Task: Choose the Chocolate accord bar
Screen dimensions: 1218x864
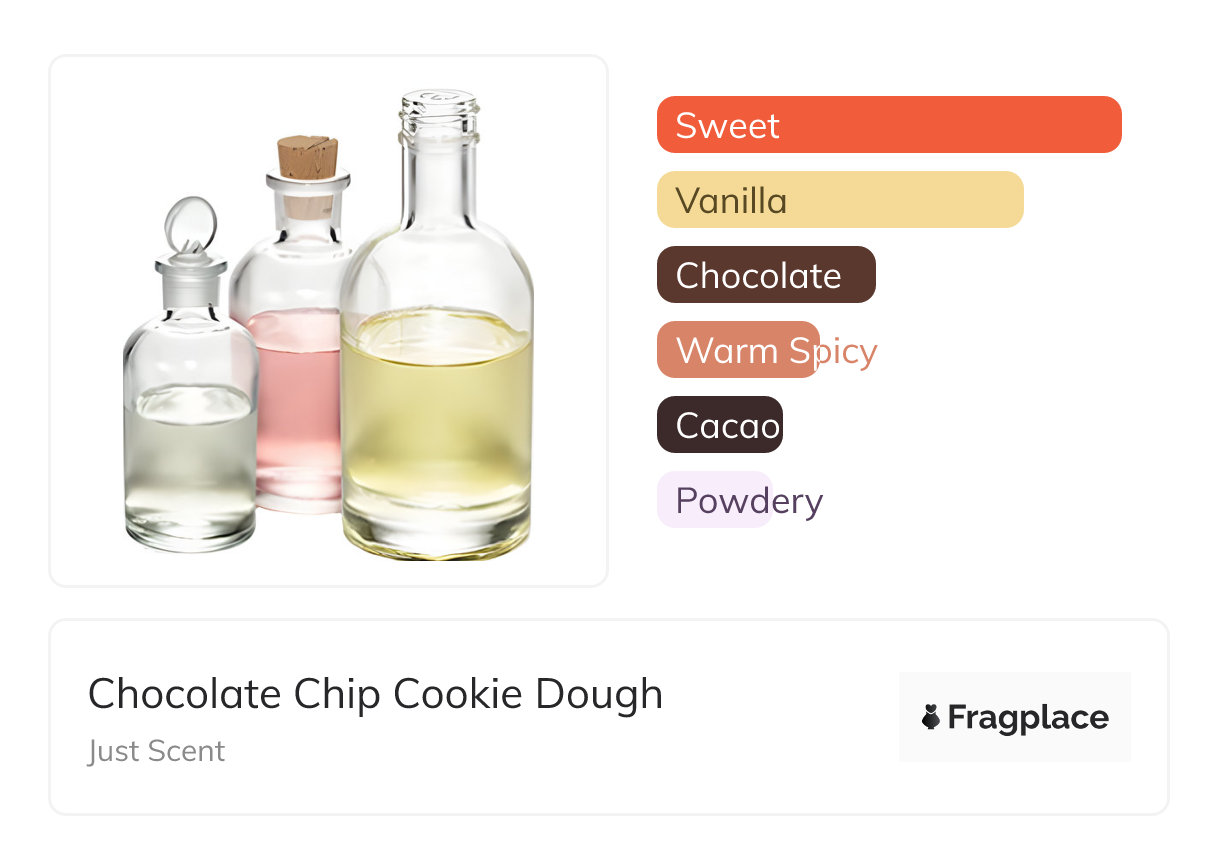Action: [766, 275]
